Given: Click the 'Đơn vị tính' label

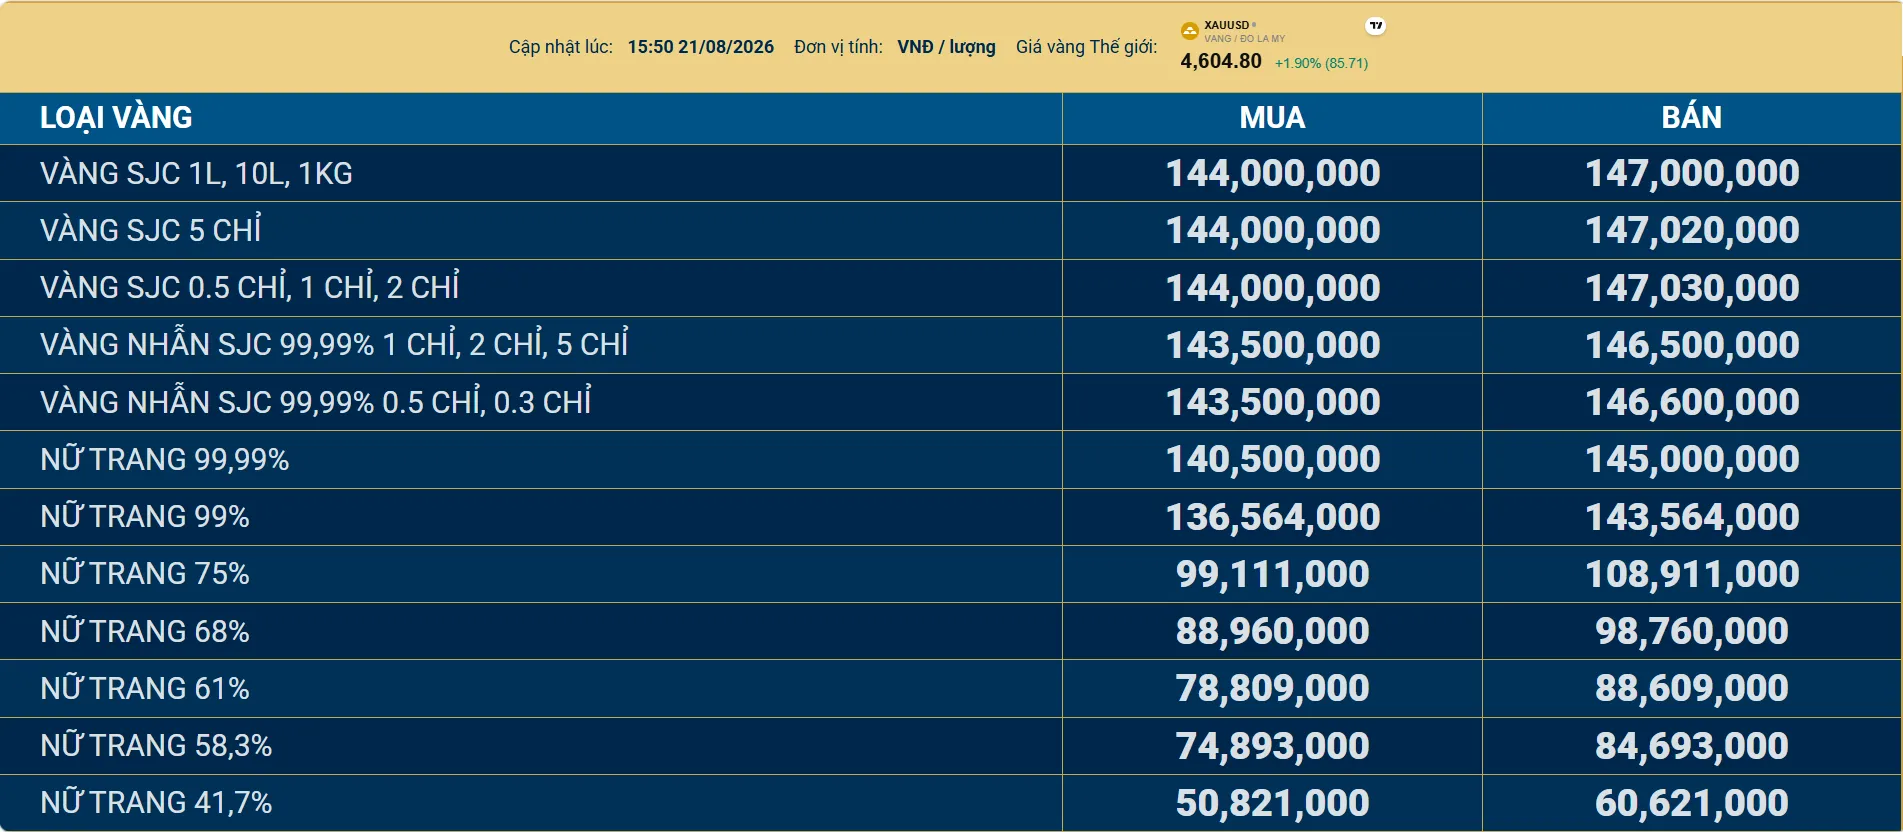Looking at the screenshot, I should coord(838,47).
